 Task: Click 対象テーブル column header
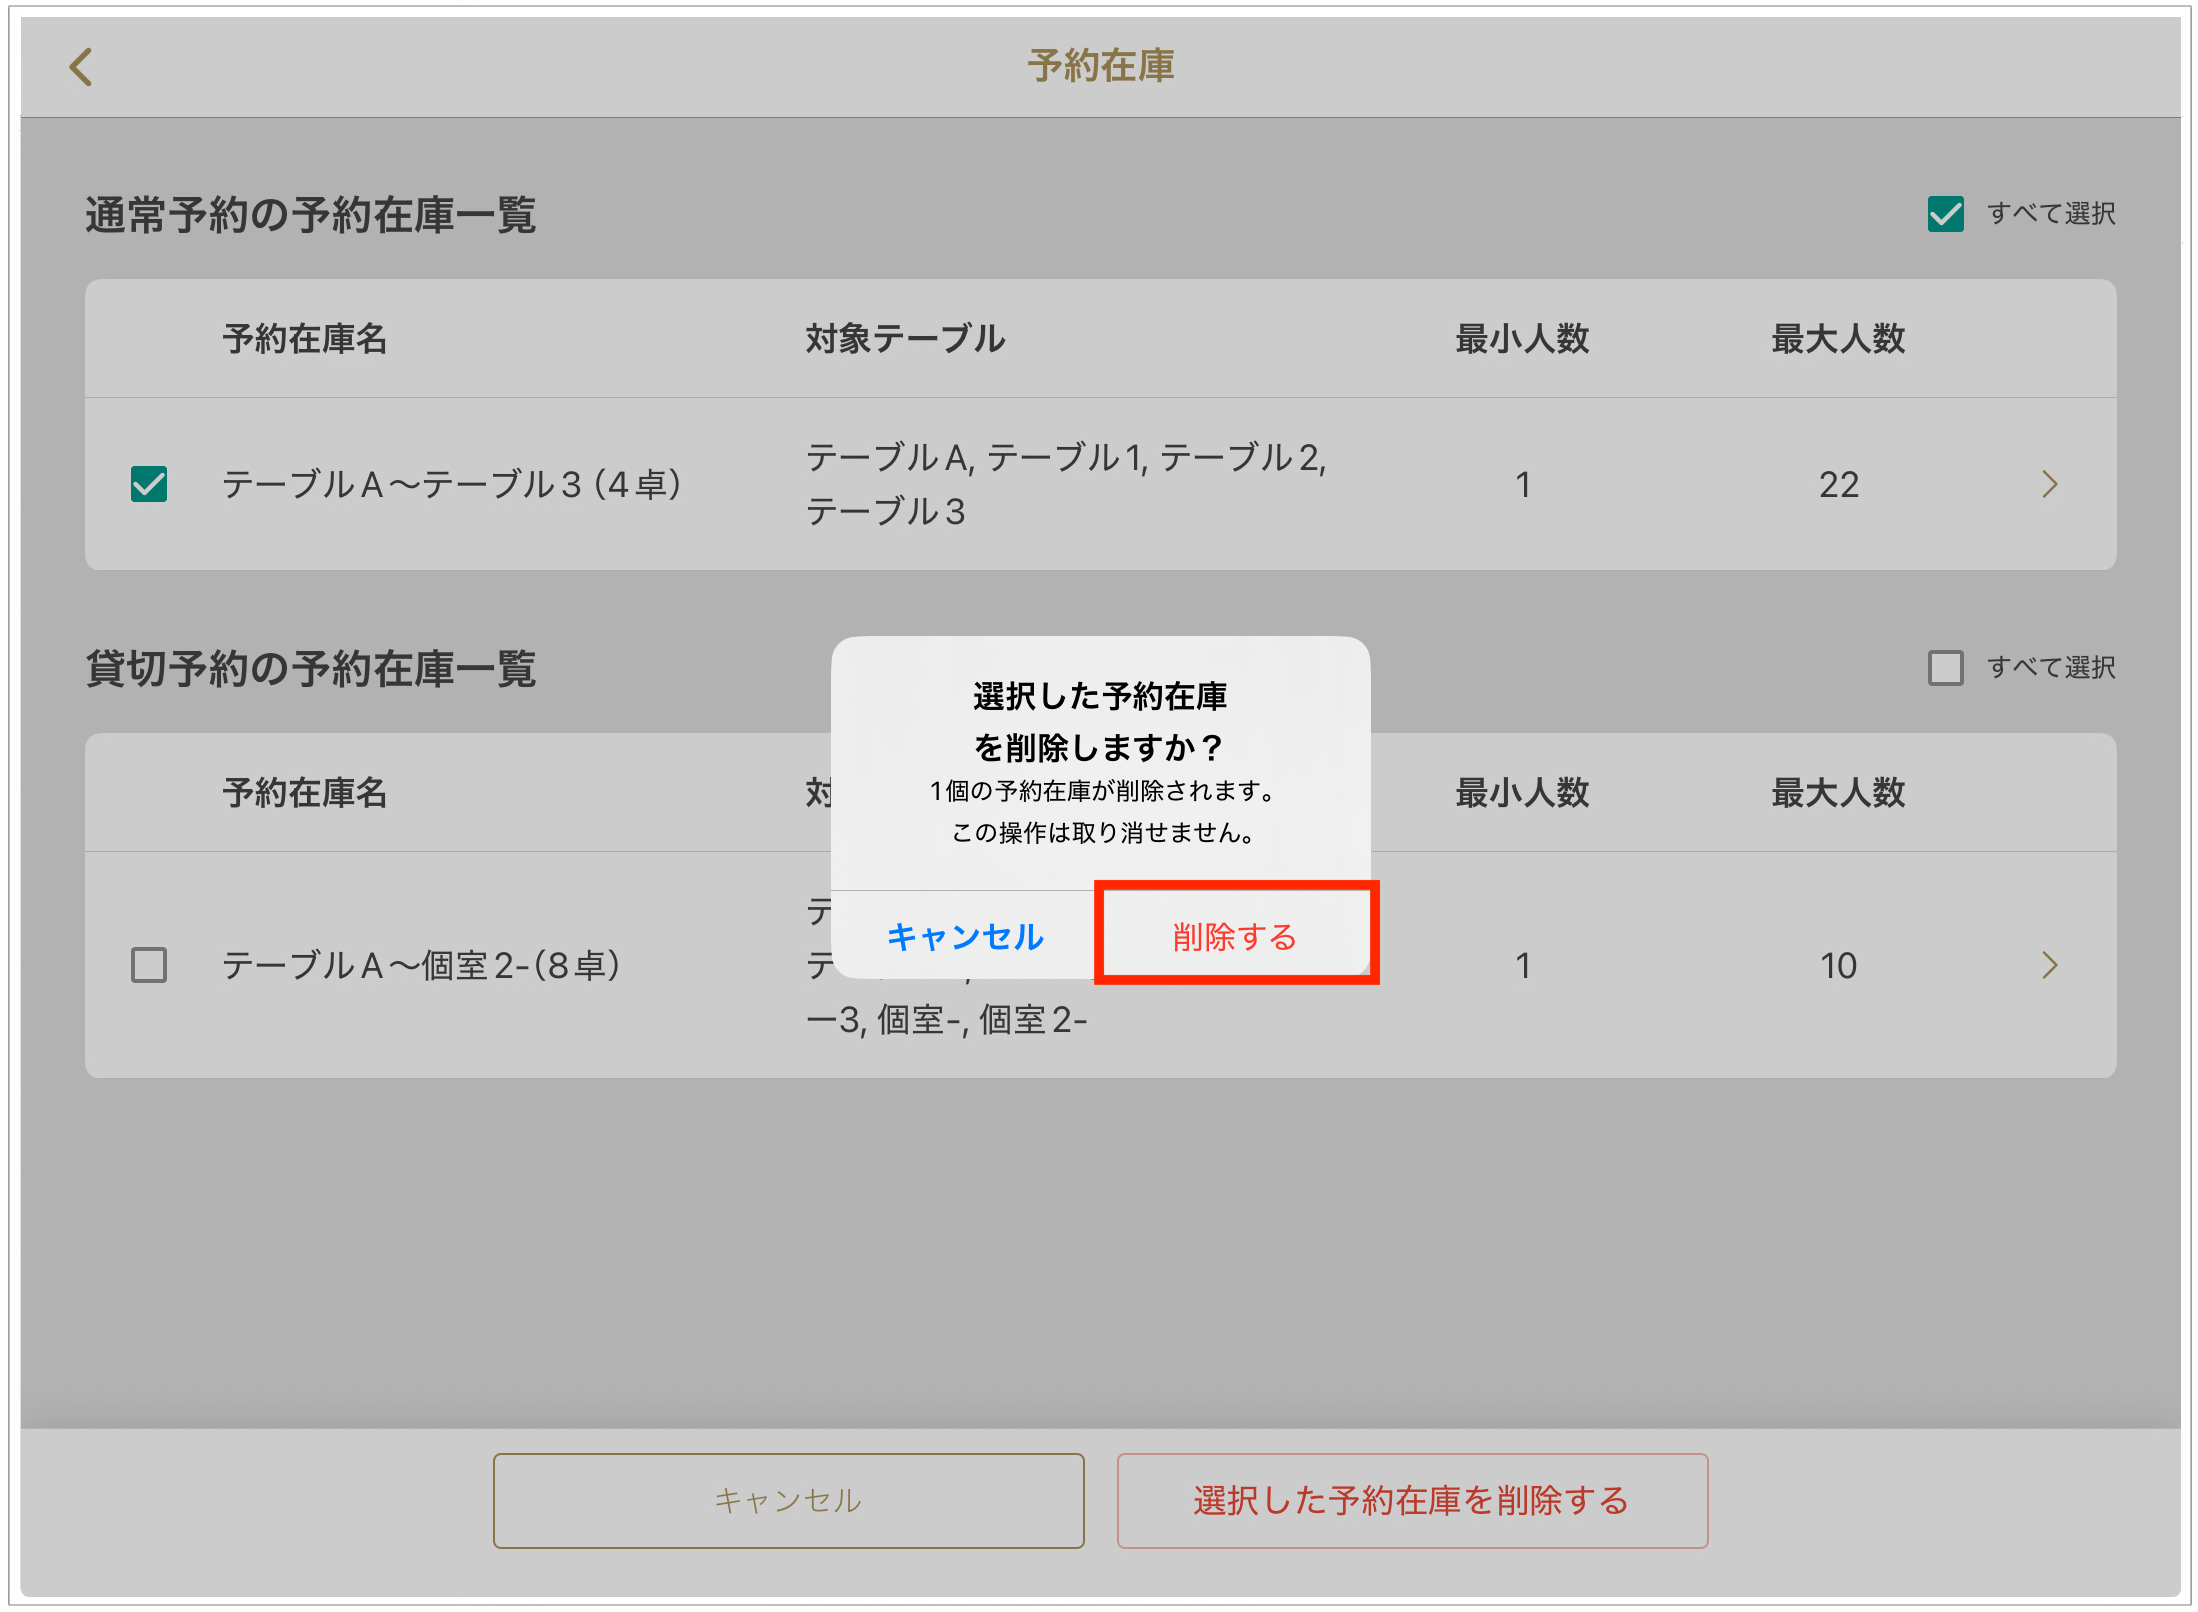point(905,339)
